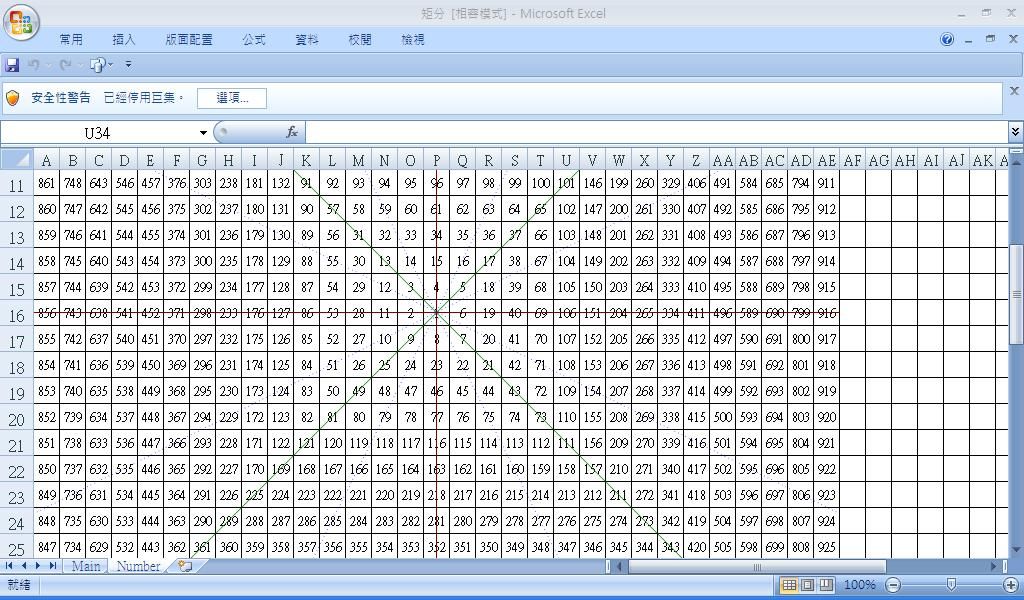Open the 檢視 ribbon tab

pyautogui.click(x=413, y=40)
